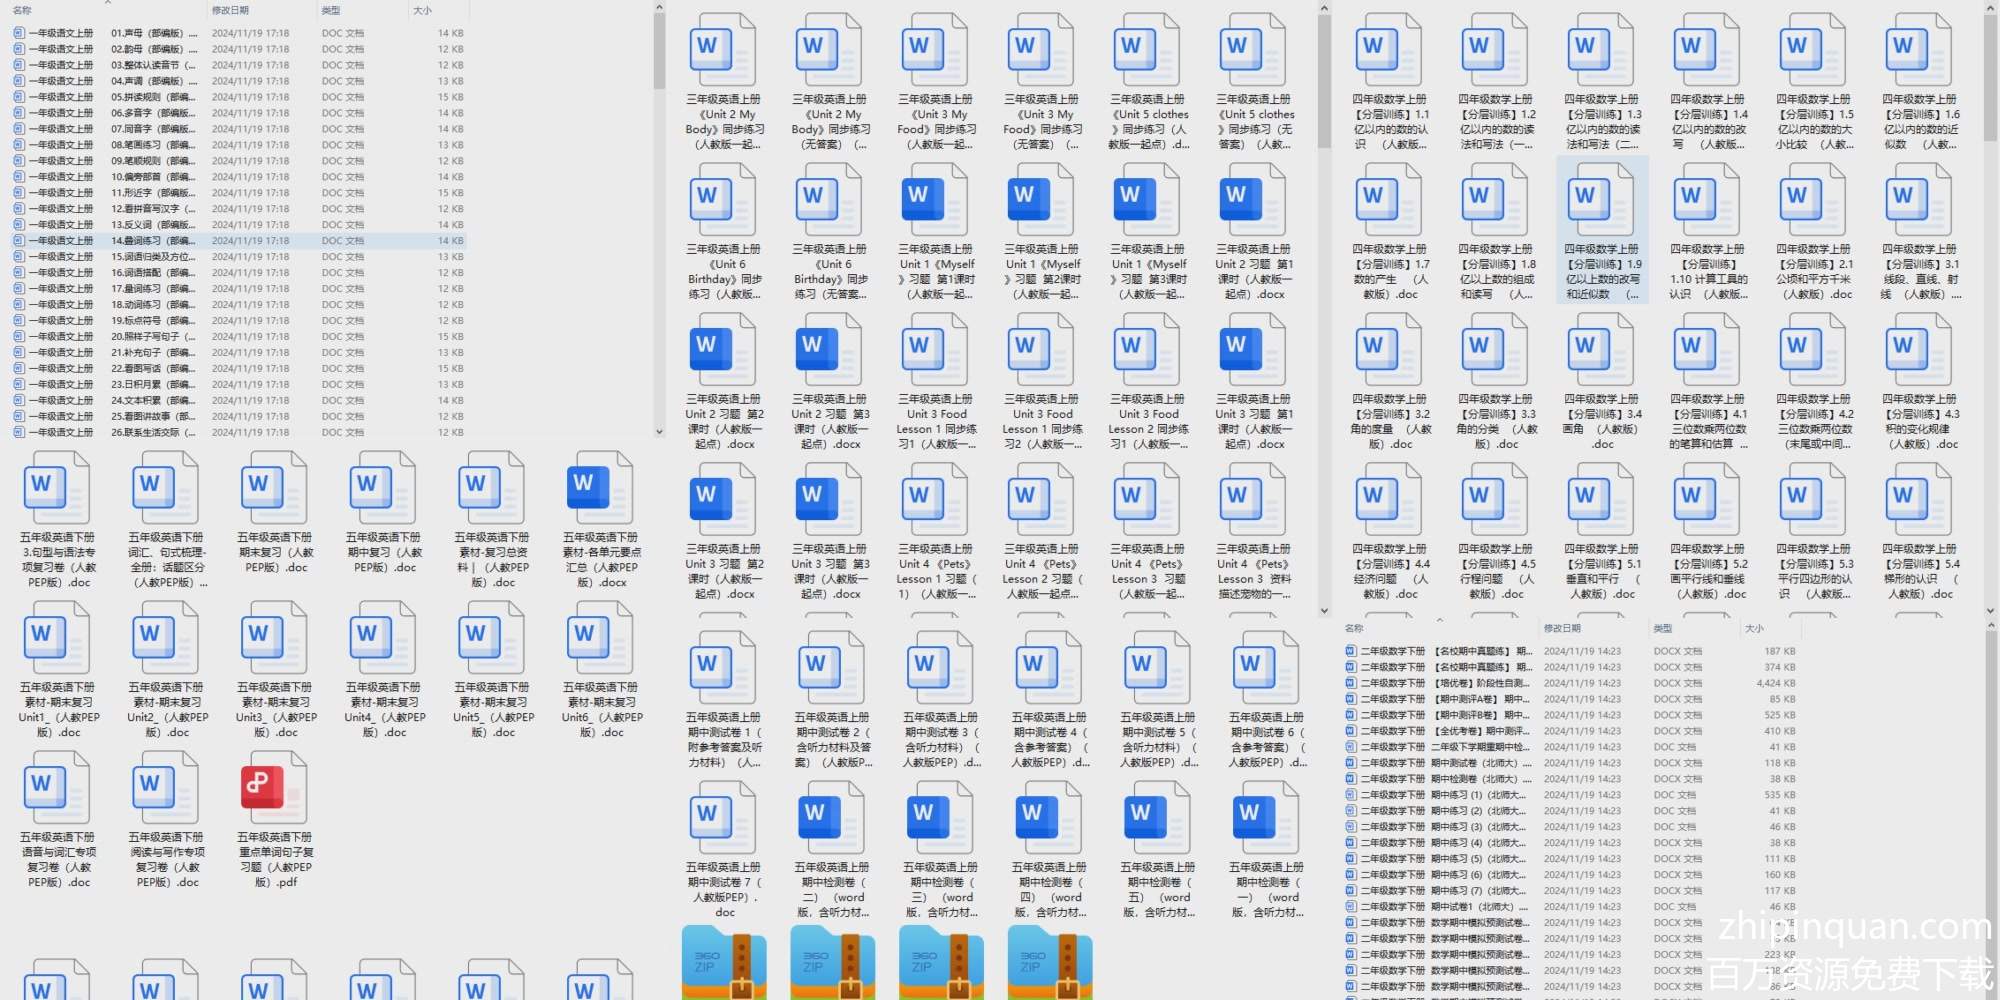This screenshot has height=1000, width=2000.
Task: Select the 14.叠词练习 row in 一年级语文上册 list
Action: [x=150, y=241]
